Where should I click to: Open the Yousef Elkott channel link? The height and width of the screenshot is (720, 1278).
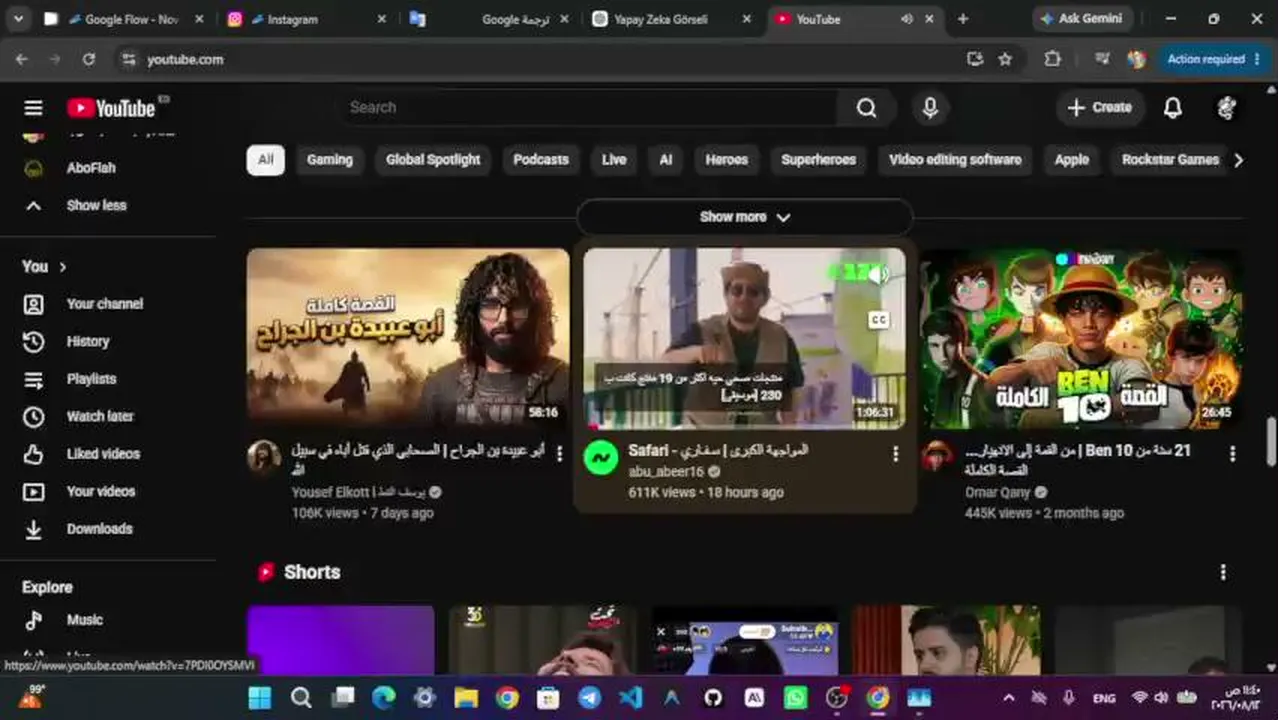click(359, 492)
